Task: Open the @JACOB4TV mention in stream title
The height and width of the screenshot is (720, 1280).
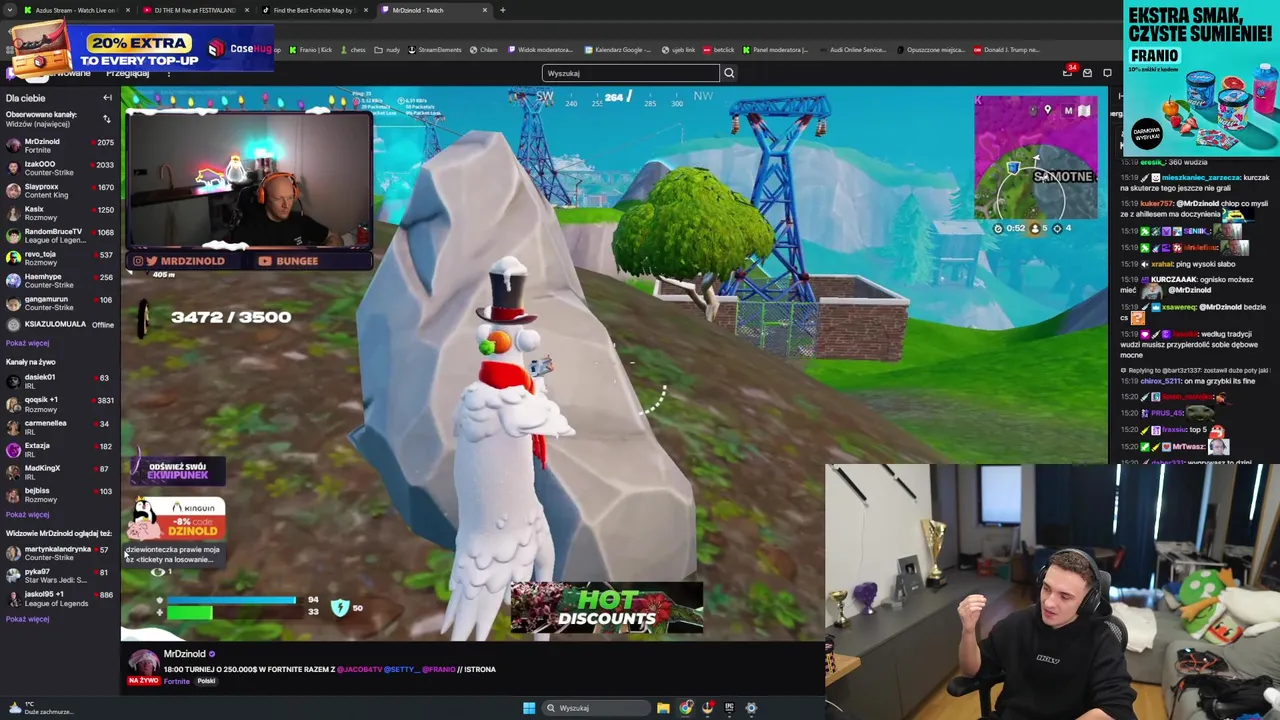Action: pyautogui.click(x=359, y=669)
